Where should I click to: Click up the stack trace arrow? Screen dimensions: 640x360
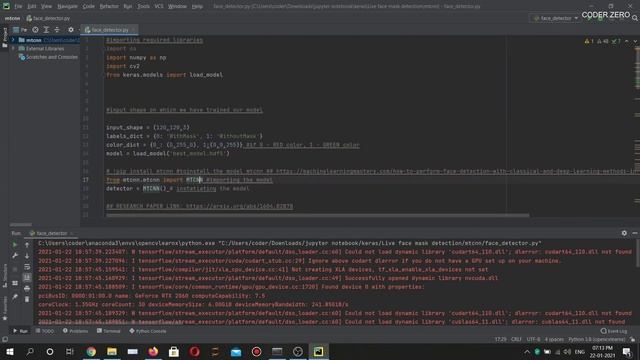click(27, 245)
